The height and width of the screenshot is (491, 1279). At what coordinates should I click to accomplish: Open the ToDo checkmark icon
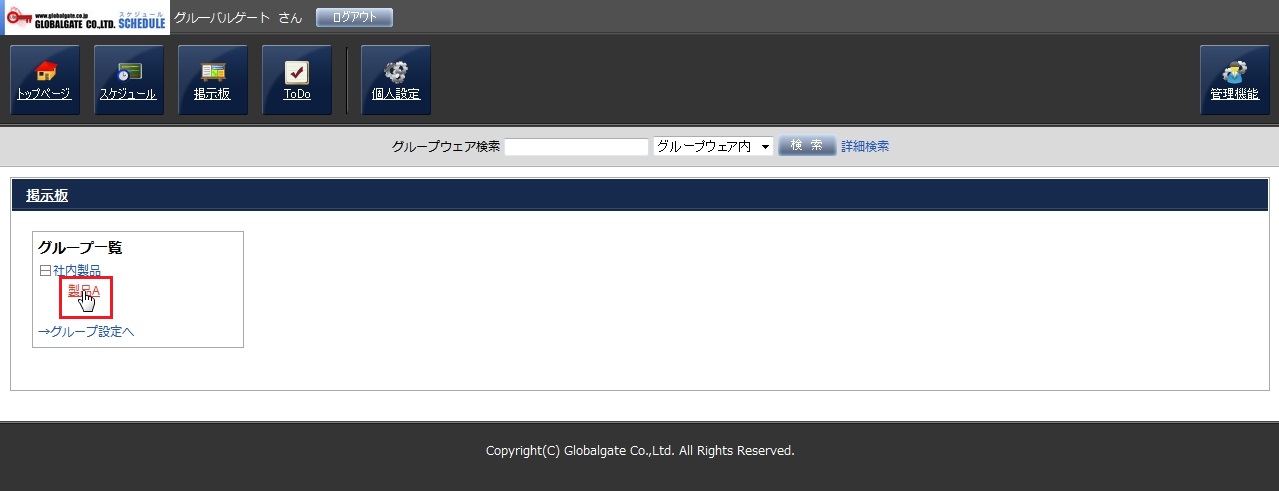296,80
